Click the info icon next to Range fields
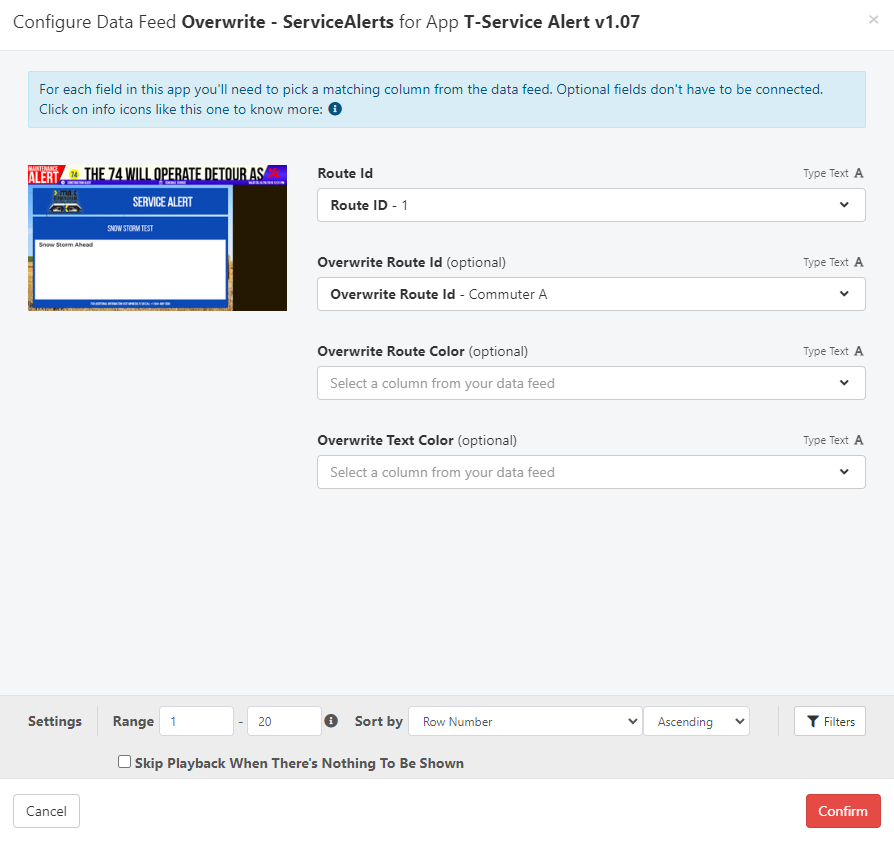The width and height of the screenshot is (894, 841). (x=331, y=721)
